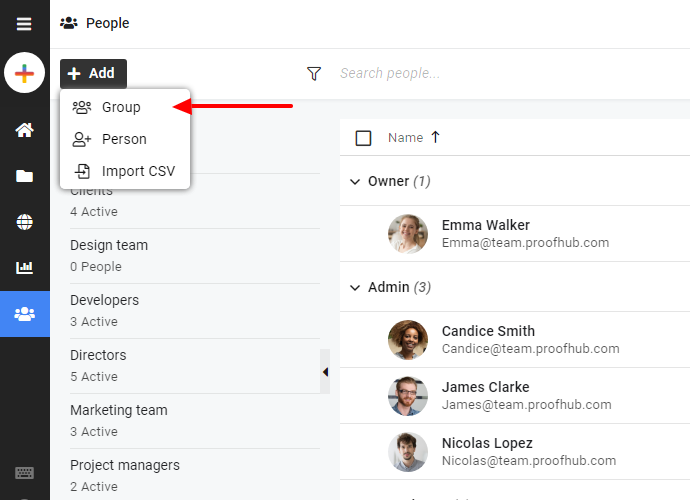The width and height of the screenshot is (690, 500).
Task: Toggle the select-all checkbox beside Name
Action: point(363,138)
